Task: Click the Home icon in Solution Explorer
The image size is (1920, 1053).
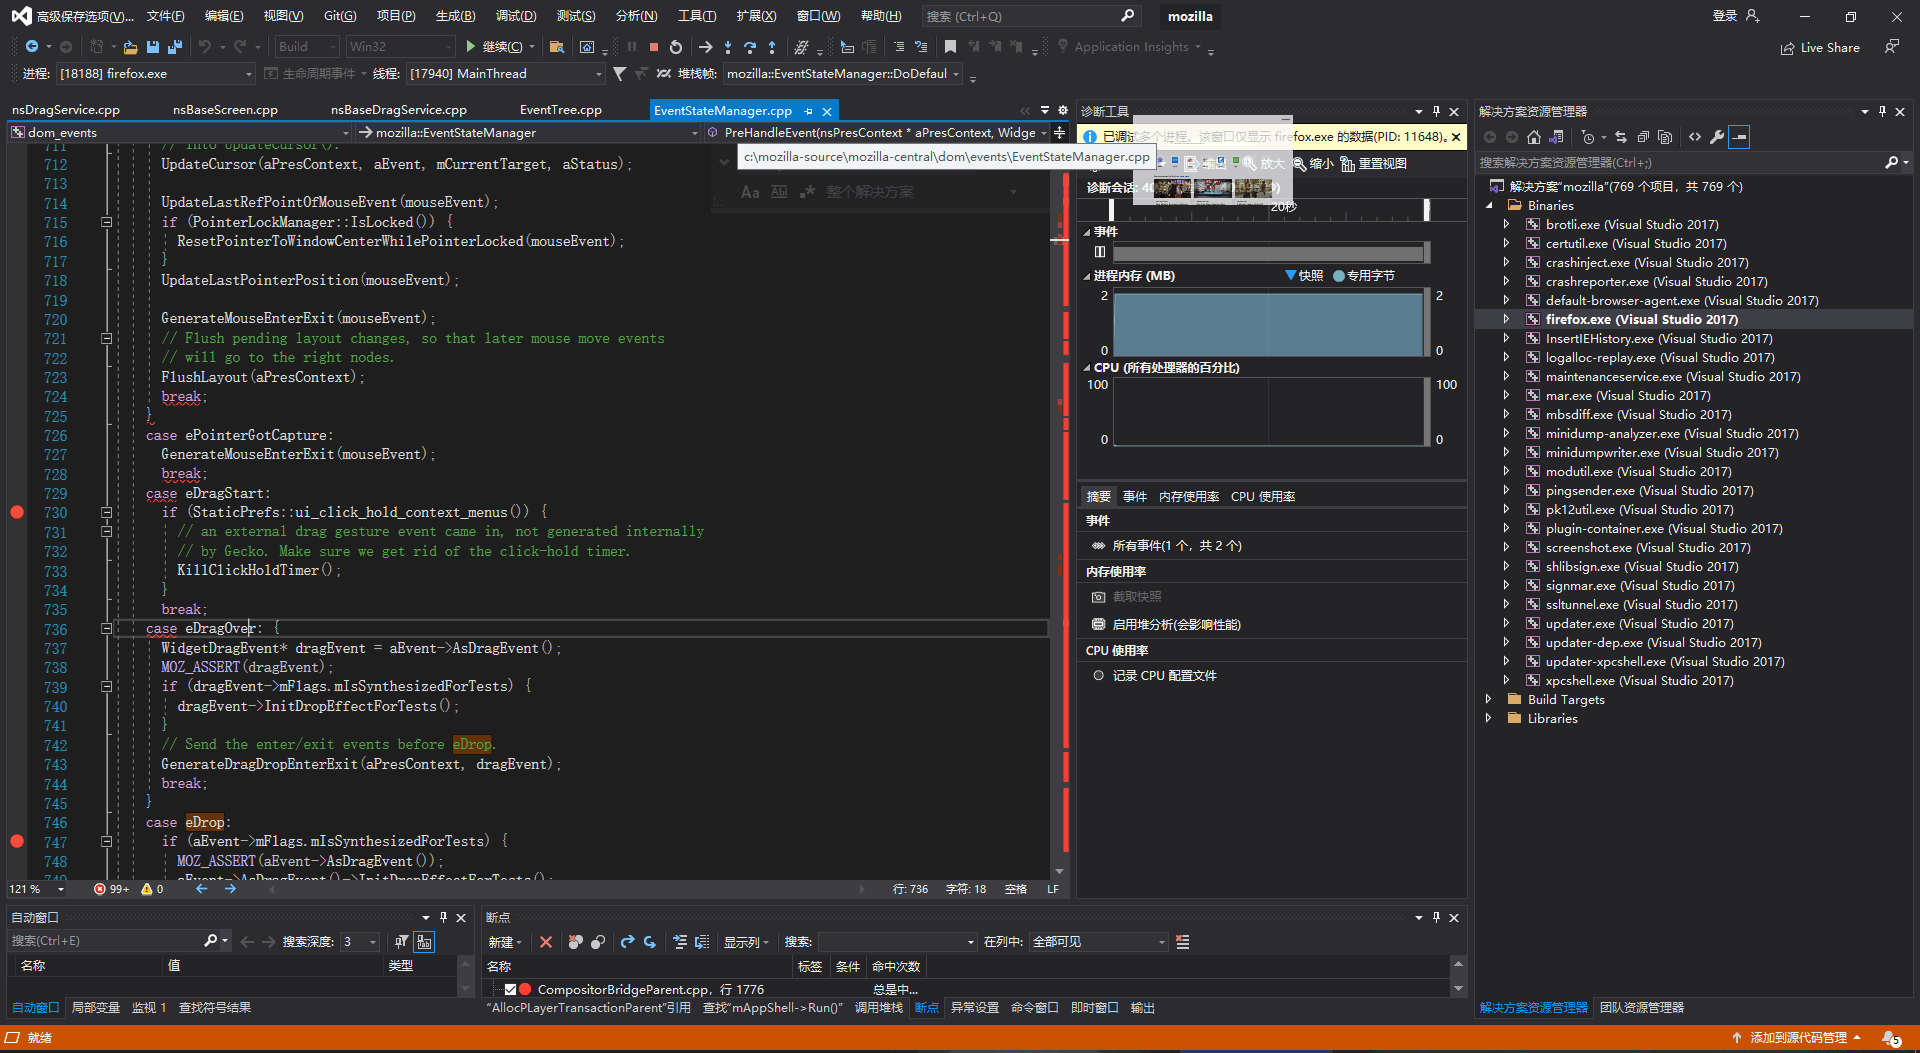Action: [x=1533, y=137]
